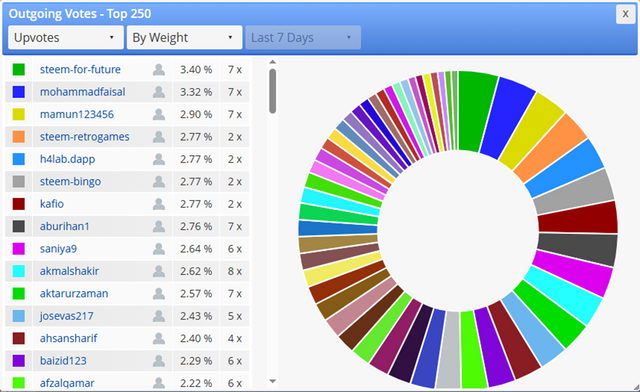Click profile icon for h4lab.dapp

tap(159, 159)
